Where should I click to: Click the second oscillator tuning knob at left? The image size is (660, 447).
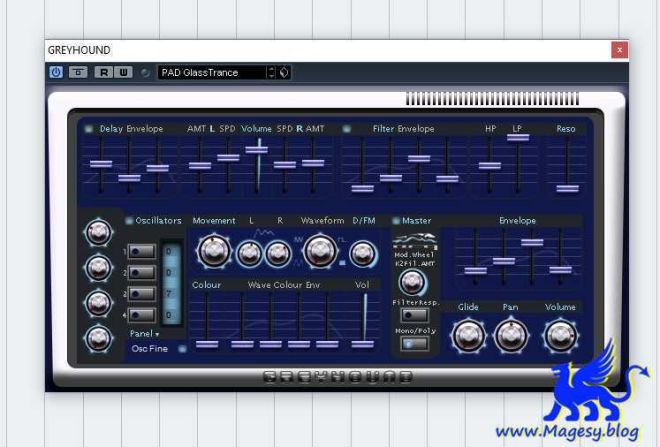click(x=98, y=268)
